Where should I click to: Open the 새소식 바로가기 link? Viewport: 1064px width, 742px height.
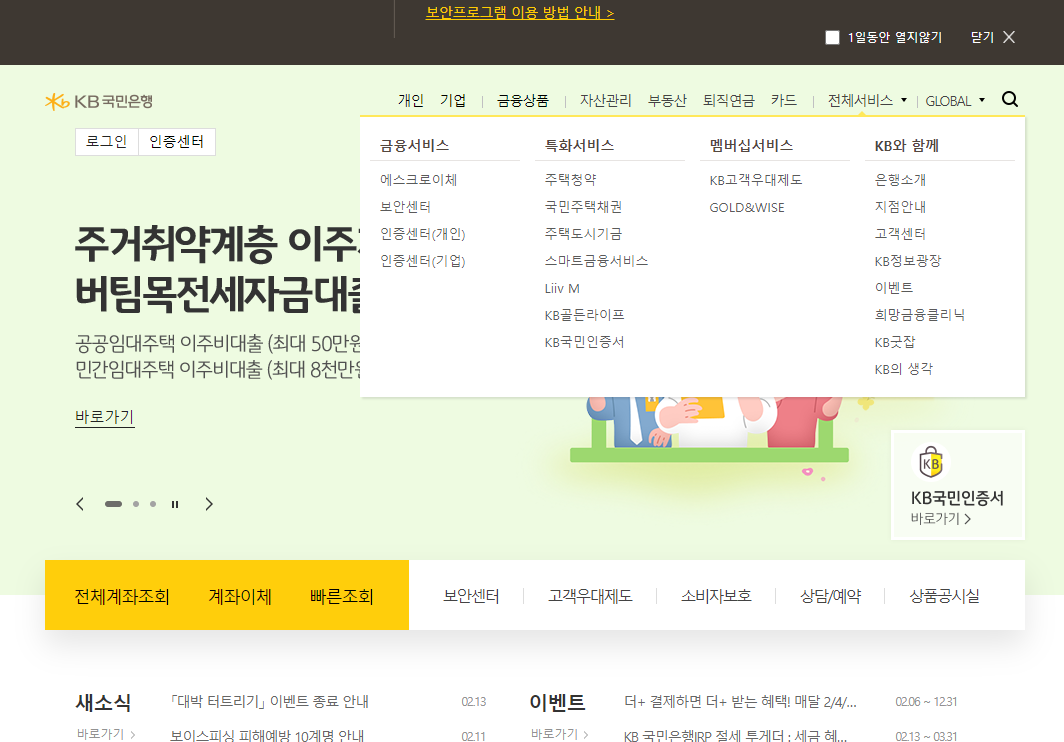click(x=106, y=734)
